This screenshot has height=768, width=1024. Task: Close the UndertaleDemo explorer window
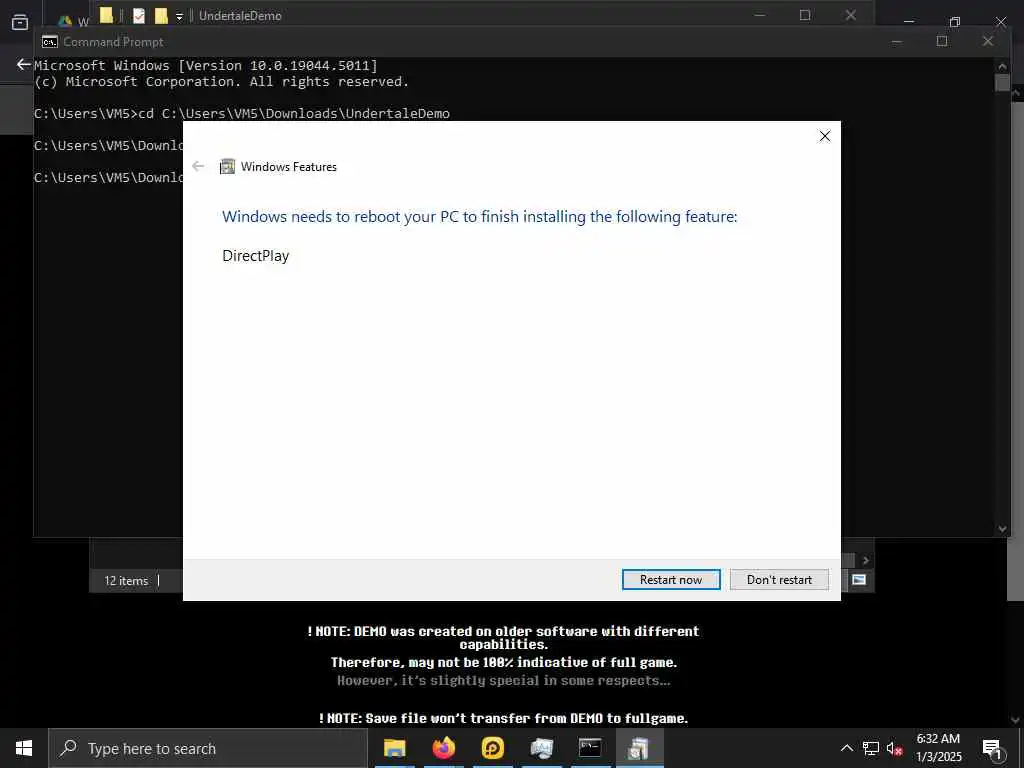point(851,15)
